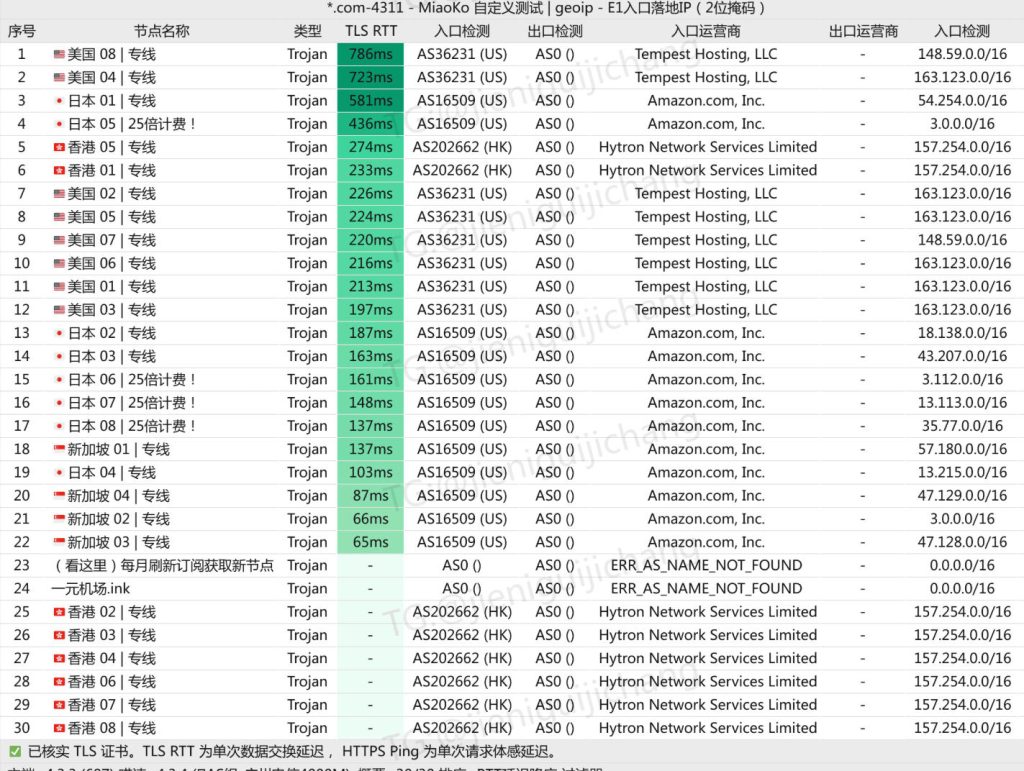Click the Singapore flag beside 新加坡 01 | 专线
The image size is (1024, 771).
pos(59,449)
